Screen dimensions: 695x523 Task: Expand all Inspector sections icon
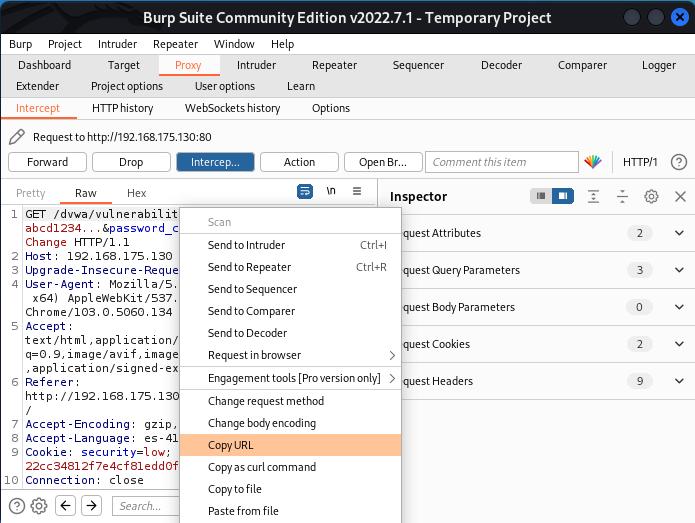(x=593, y=196)
